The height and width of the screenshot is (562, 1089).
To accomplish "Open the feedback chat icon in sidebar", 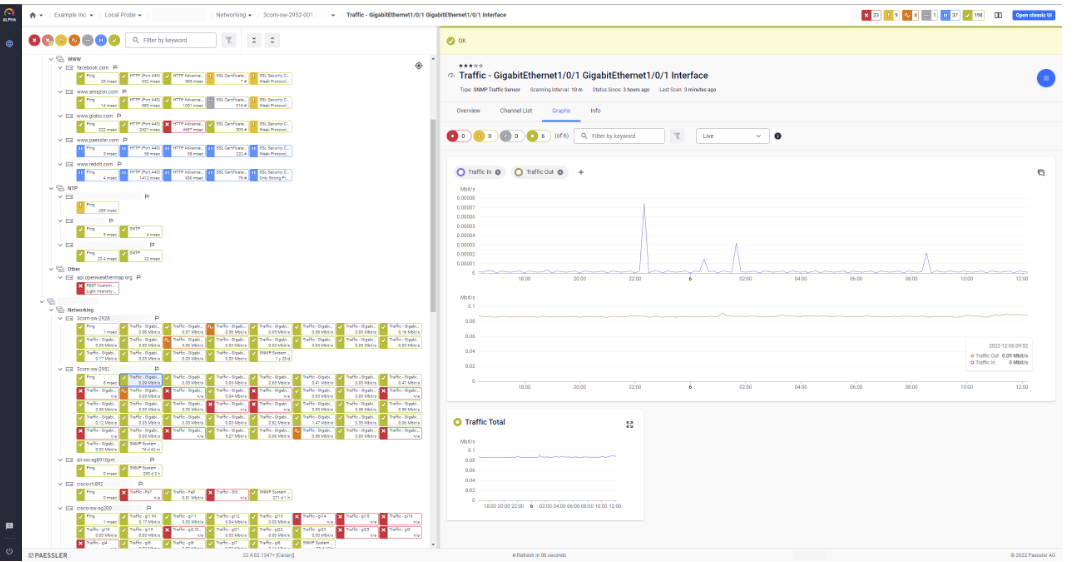I will (x=9, y=526).
